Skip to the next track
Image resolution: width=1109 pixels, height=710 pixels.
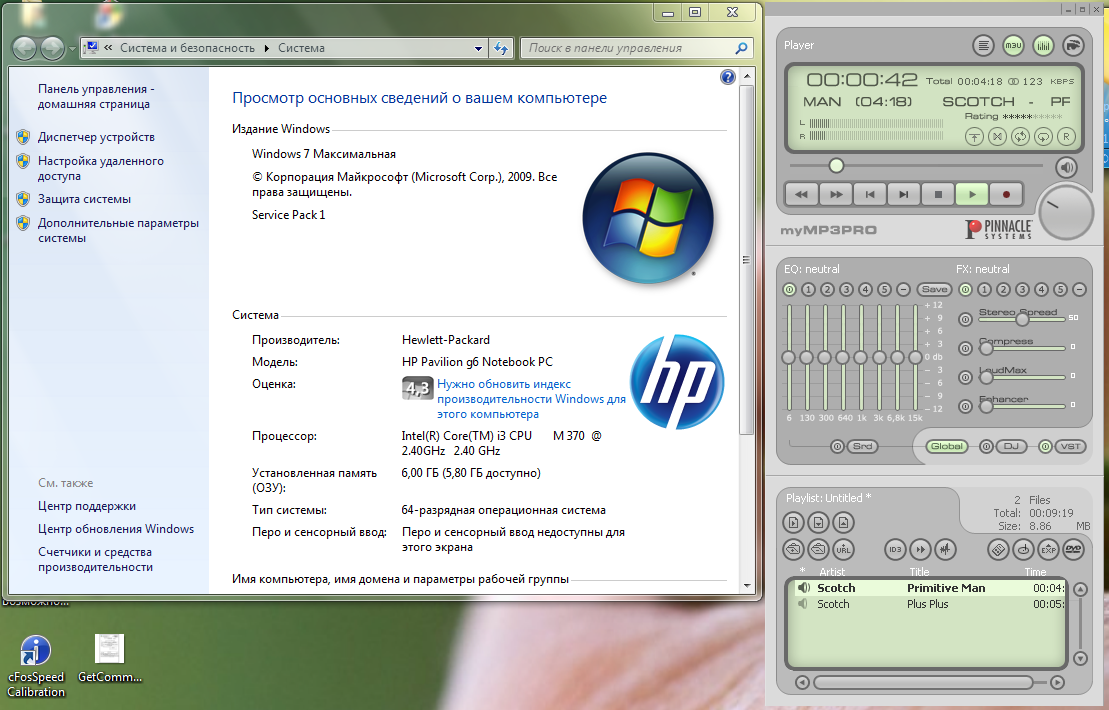903,195
